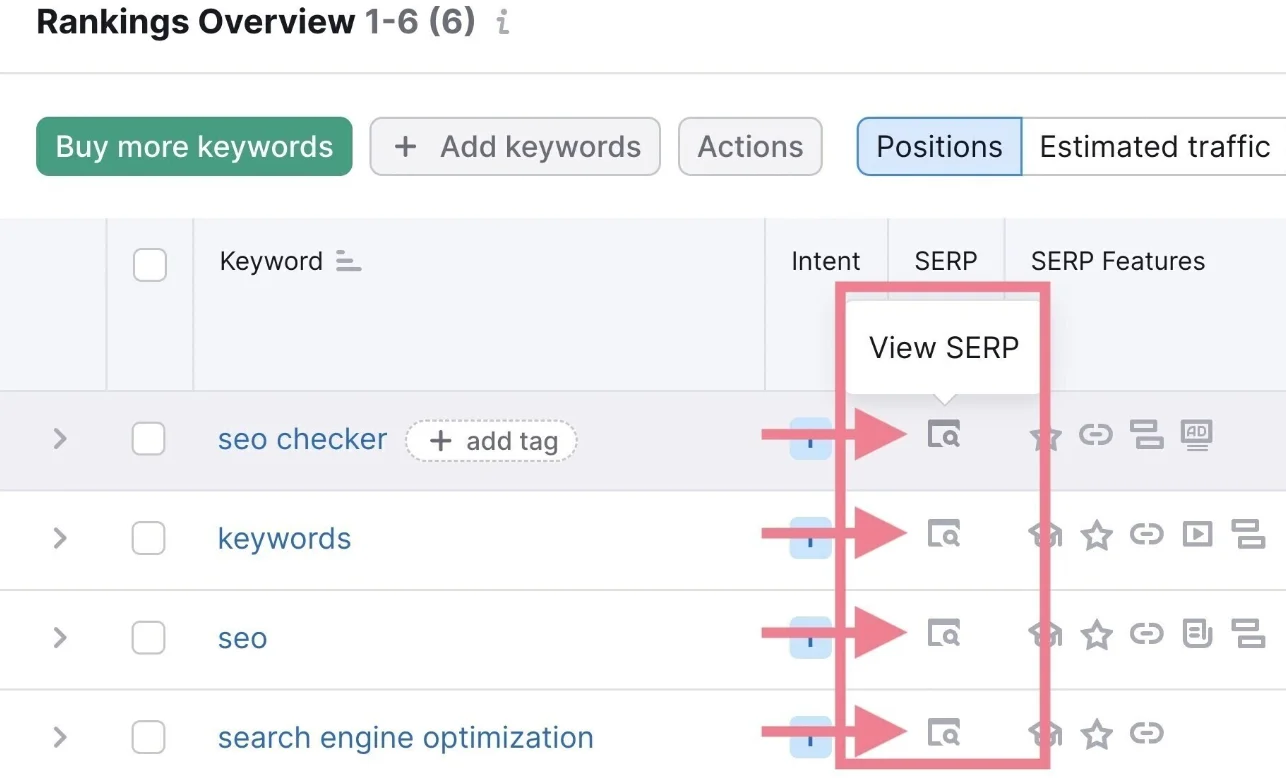Open the Actions button menu

pyautogui.click(x=750, y=147)
